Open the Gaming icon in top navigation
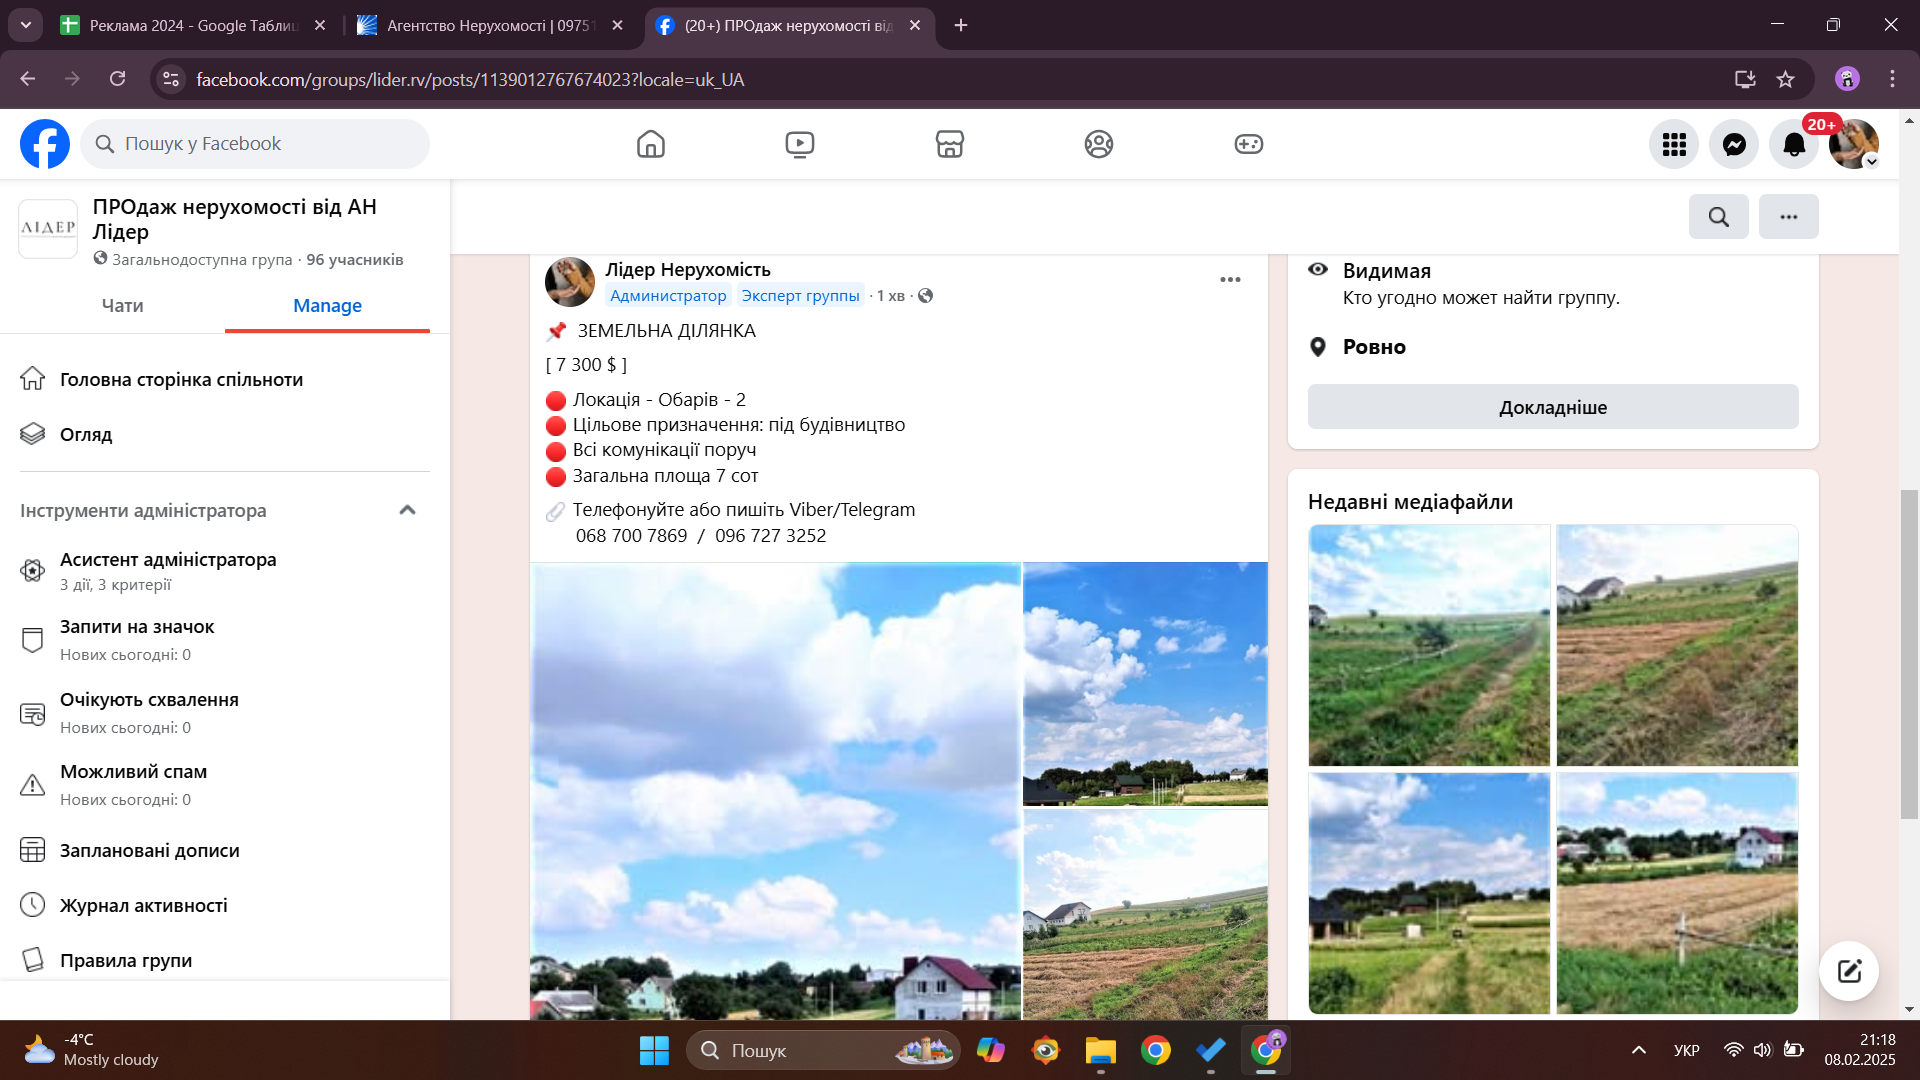The height and width of the screenshot is (1080, 1920). coord(1248,144)
